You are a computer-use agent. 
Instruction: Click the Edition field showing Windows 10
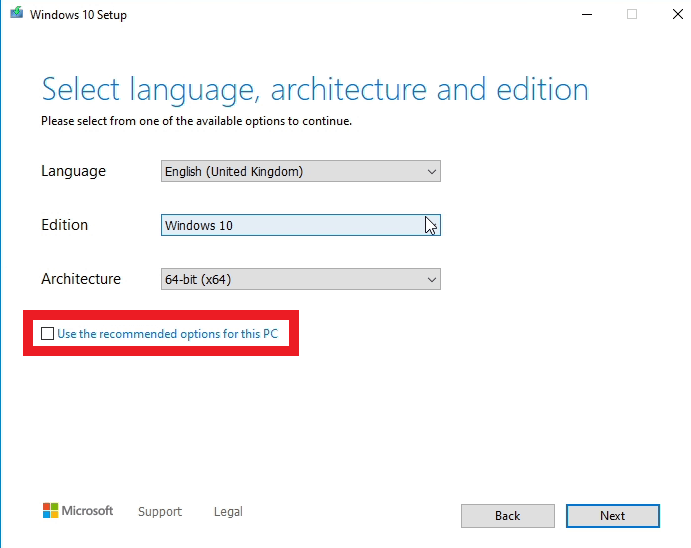click(301, 225)
